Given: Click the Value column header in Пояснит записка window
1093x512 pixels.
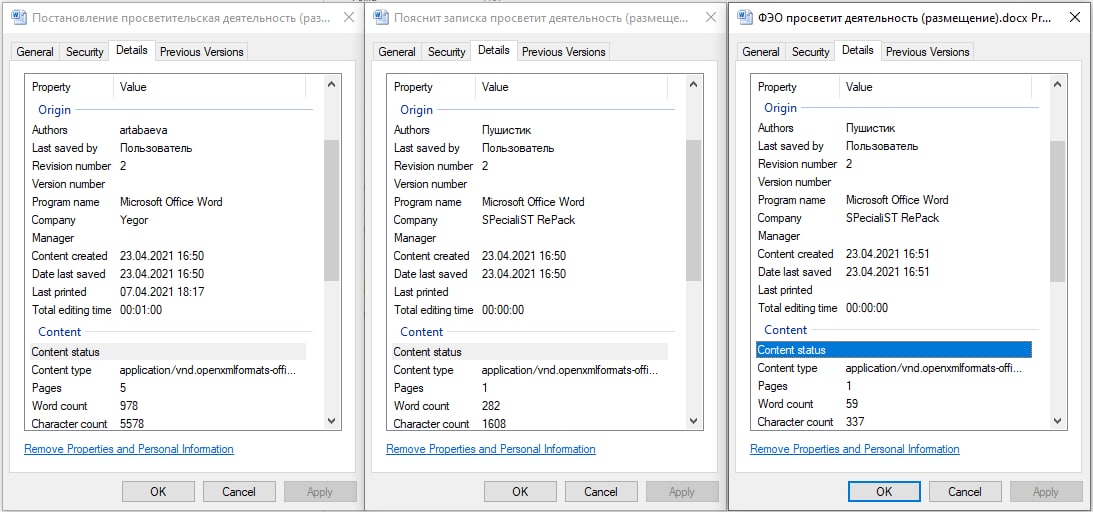Looking at the screenshot, I should pos(496,87).
